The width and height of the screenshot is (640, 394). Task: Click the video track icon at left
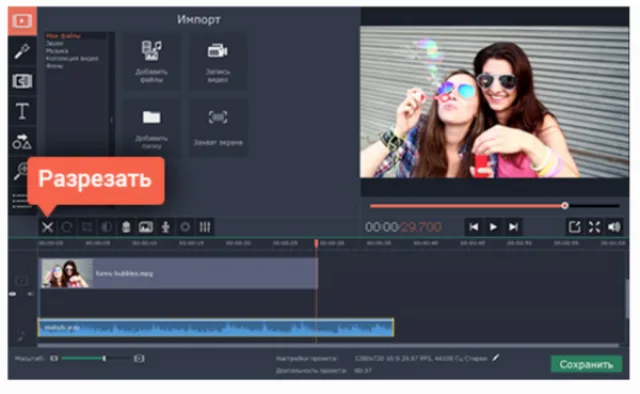pyautogui.click(x=21, y=281)
